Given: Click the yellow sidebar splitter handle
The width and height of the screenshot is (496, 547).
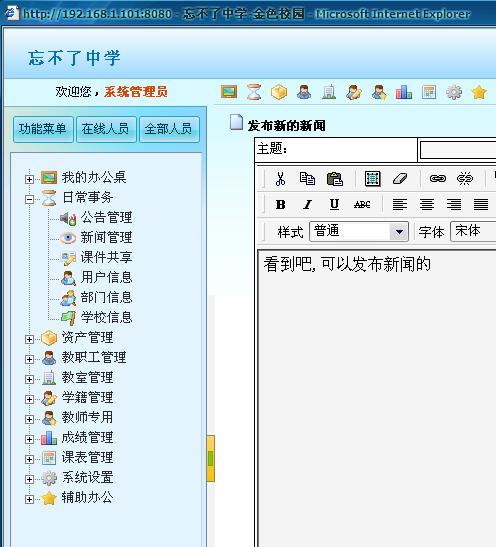Looking at the screenshot, I should 211,458.
